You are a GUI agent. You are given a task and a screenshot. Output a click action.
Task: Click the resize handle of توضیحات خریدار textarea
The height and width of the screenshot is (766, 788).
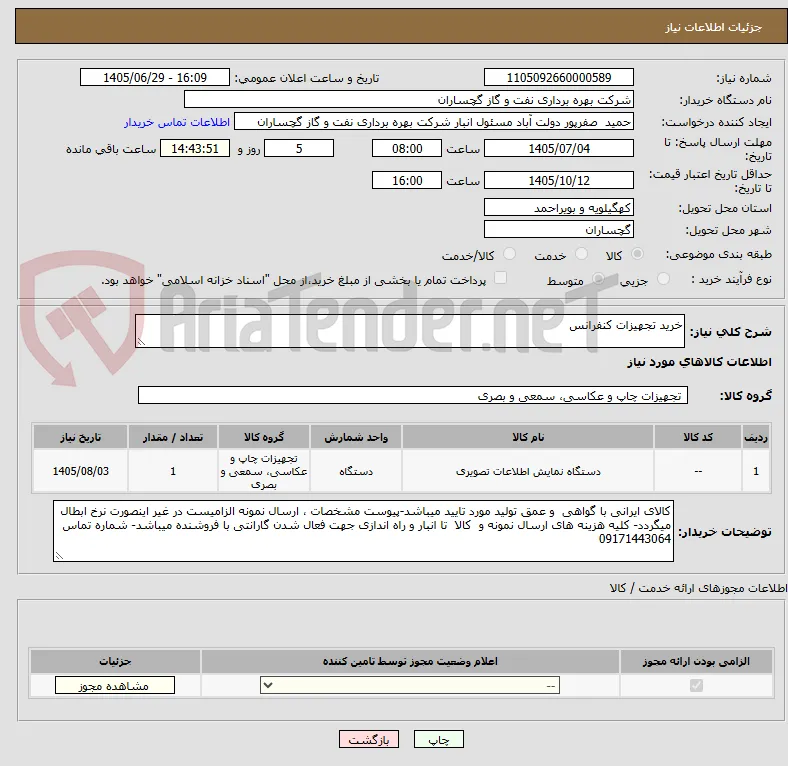(59, 555)
